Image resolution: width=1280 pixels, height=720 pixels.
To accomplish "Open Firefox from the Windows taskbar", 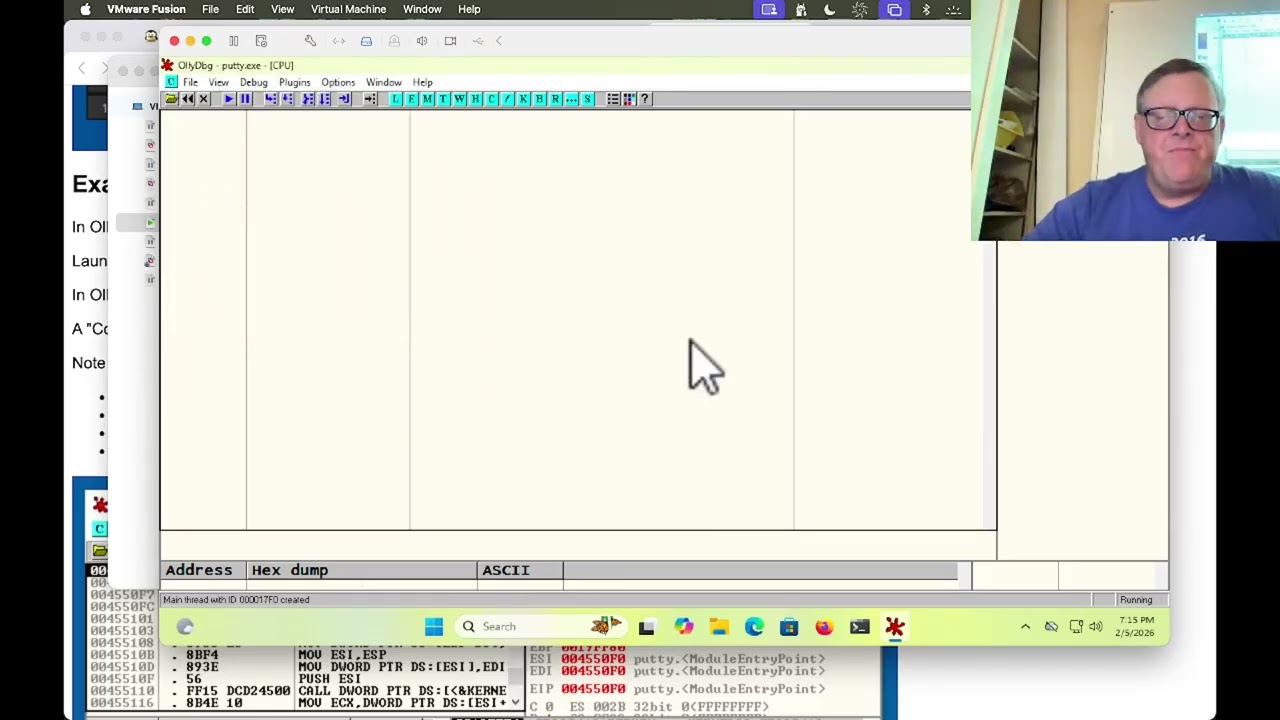I will (824, 627).
